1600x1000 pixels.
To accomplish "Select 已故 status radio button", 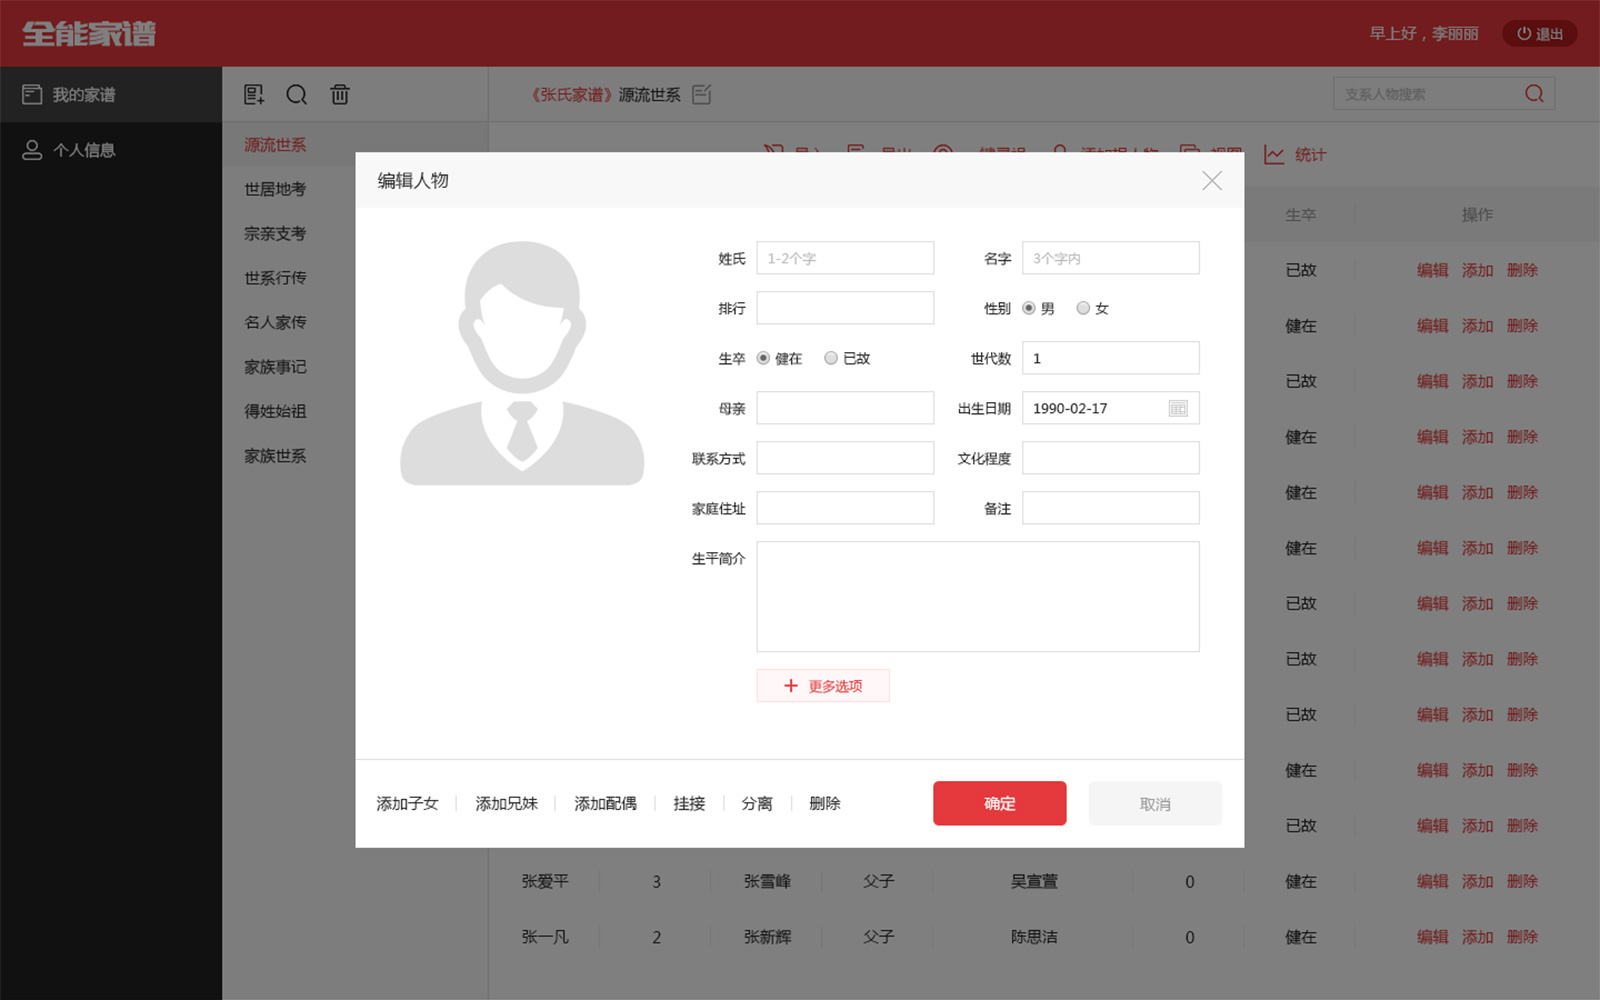I will coord(831,358).
